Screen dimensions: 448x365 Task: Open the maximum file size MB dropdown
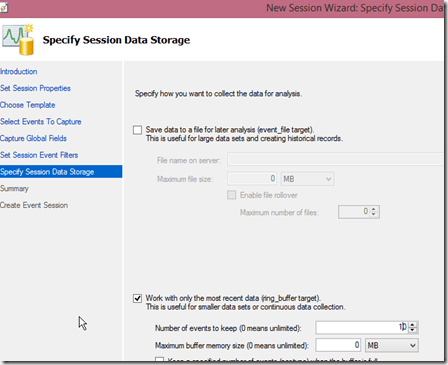307,179
